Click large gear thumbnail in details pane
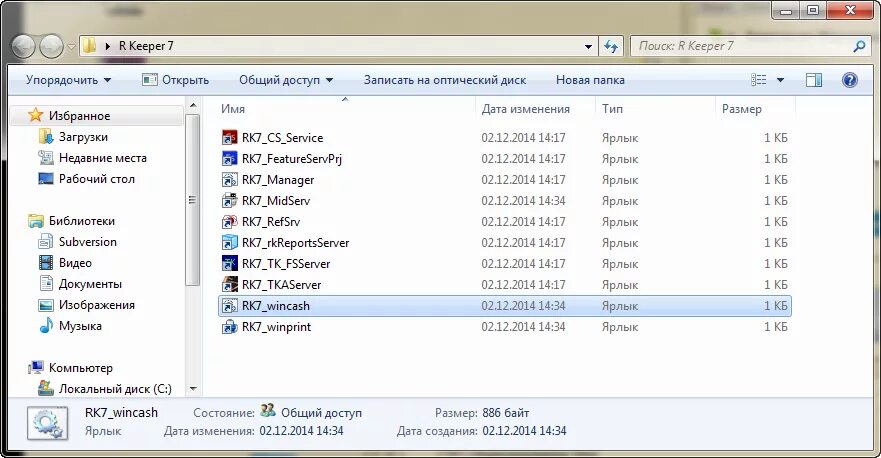This screenshot has height=458, width=881. 47,423
